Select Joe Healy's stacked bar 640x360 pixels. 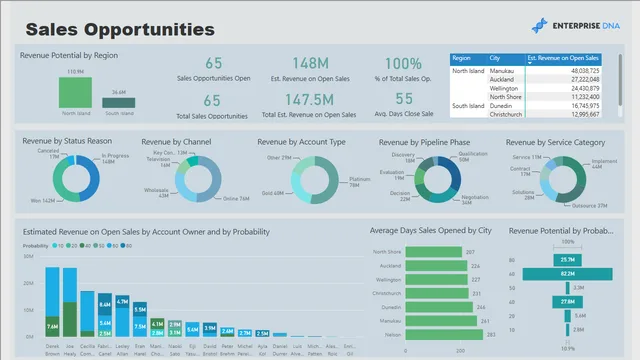tap(70, 302)
